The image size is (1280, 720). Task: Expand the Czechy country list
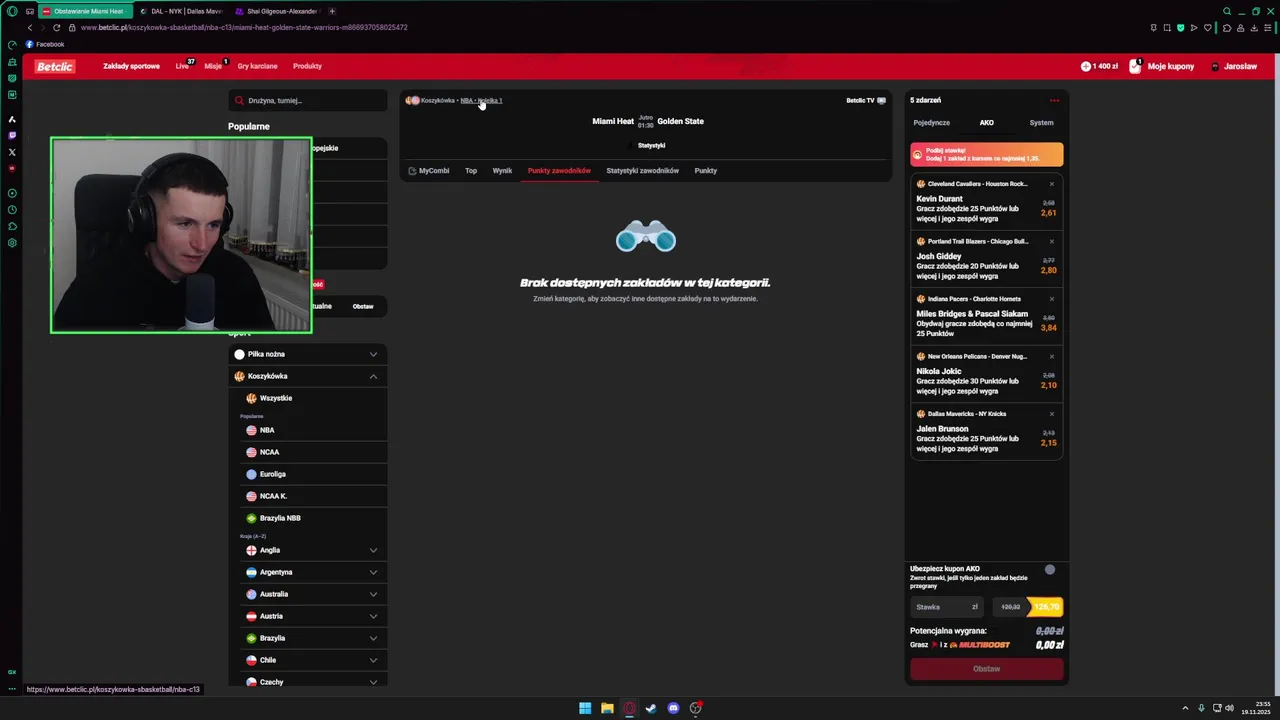[x=373, y=682]
